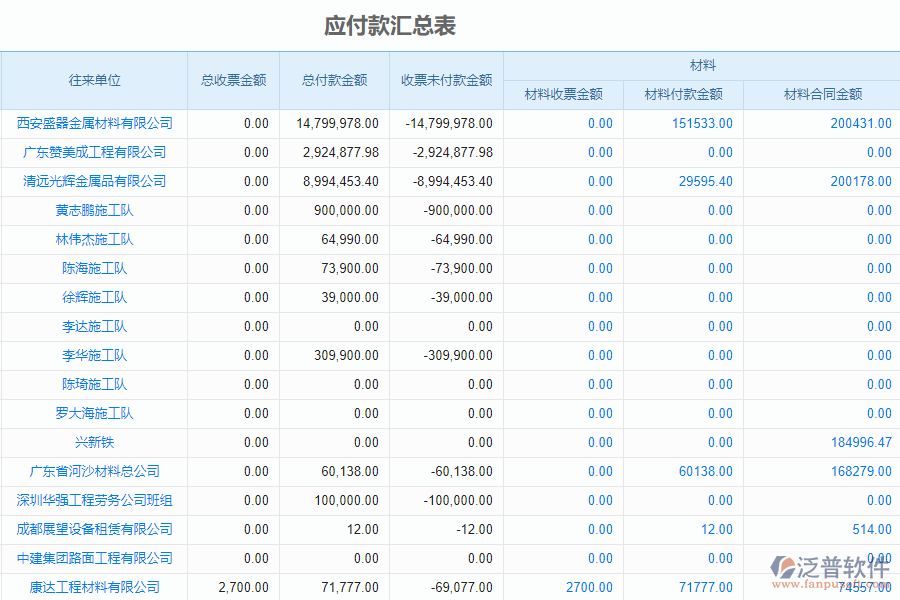Image resolution: width=900 pixels, height=600 pixels.
Task: Select vendor 广东赞美成工程有限公司
Action: [x=94, y=152]
